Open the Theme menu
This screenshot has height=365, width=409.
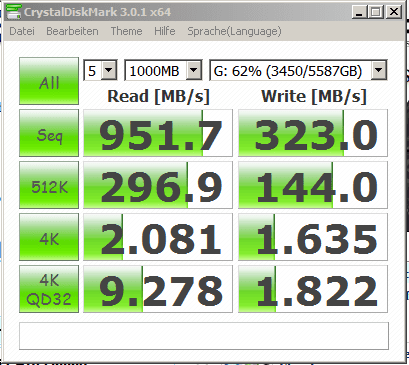tap(127, 31)
